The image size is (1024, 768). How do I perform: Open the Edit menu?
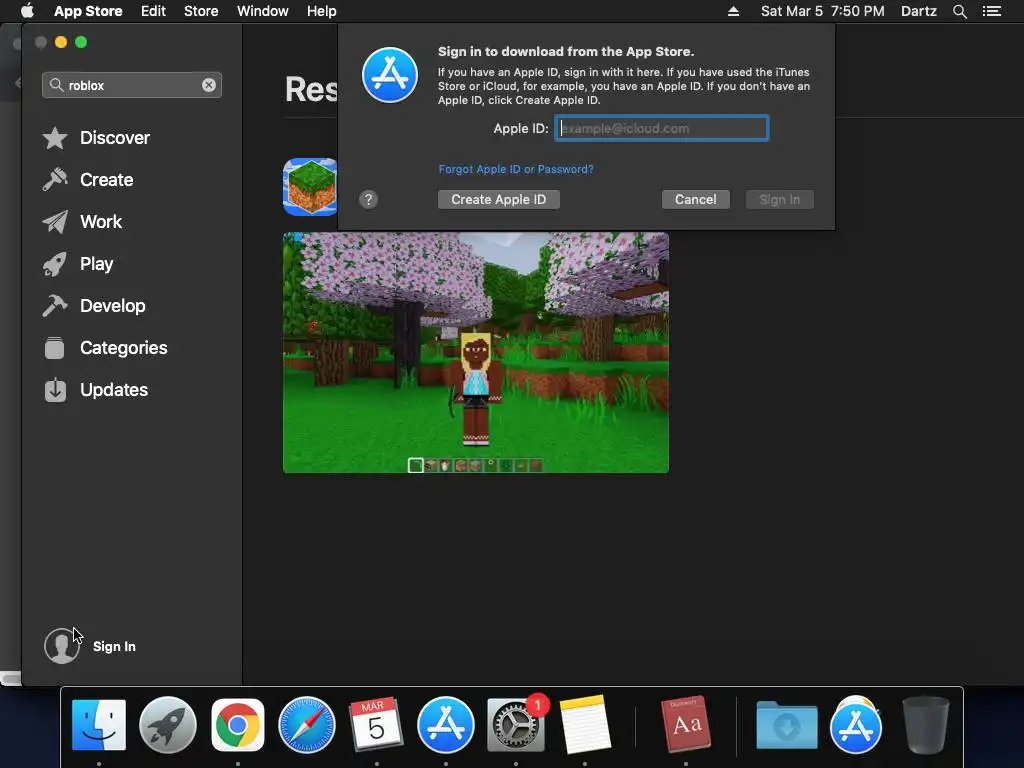click(x=153, y=11)
